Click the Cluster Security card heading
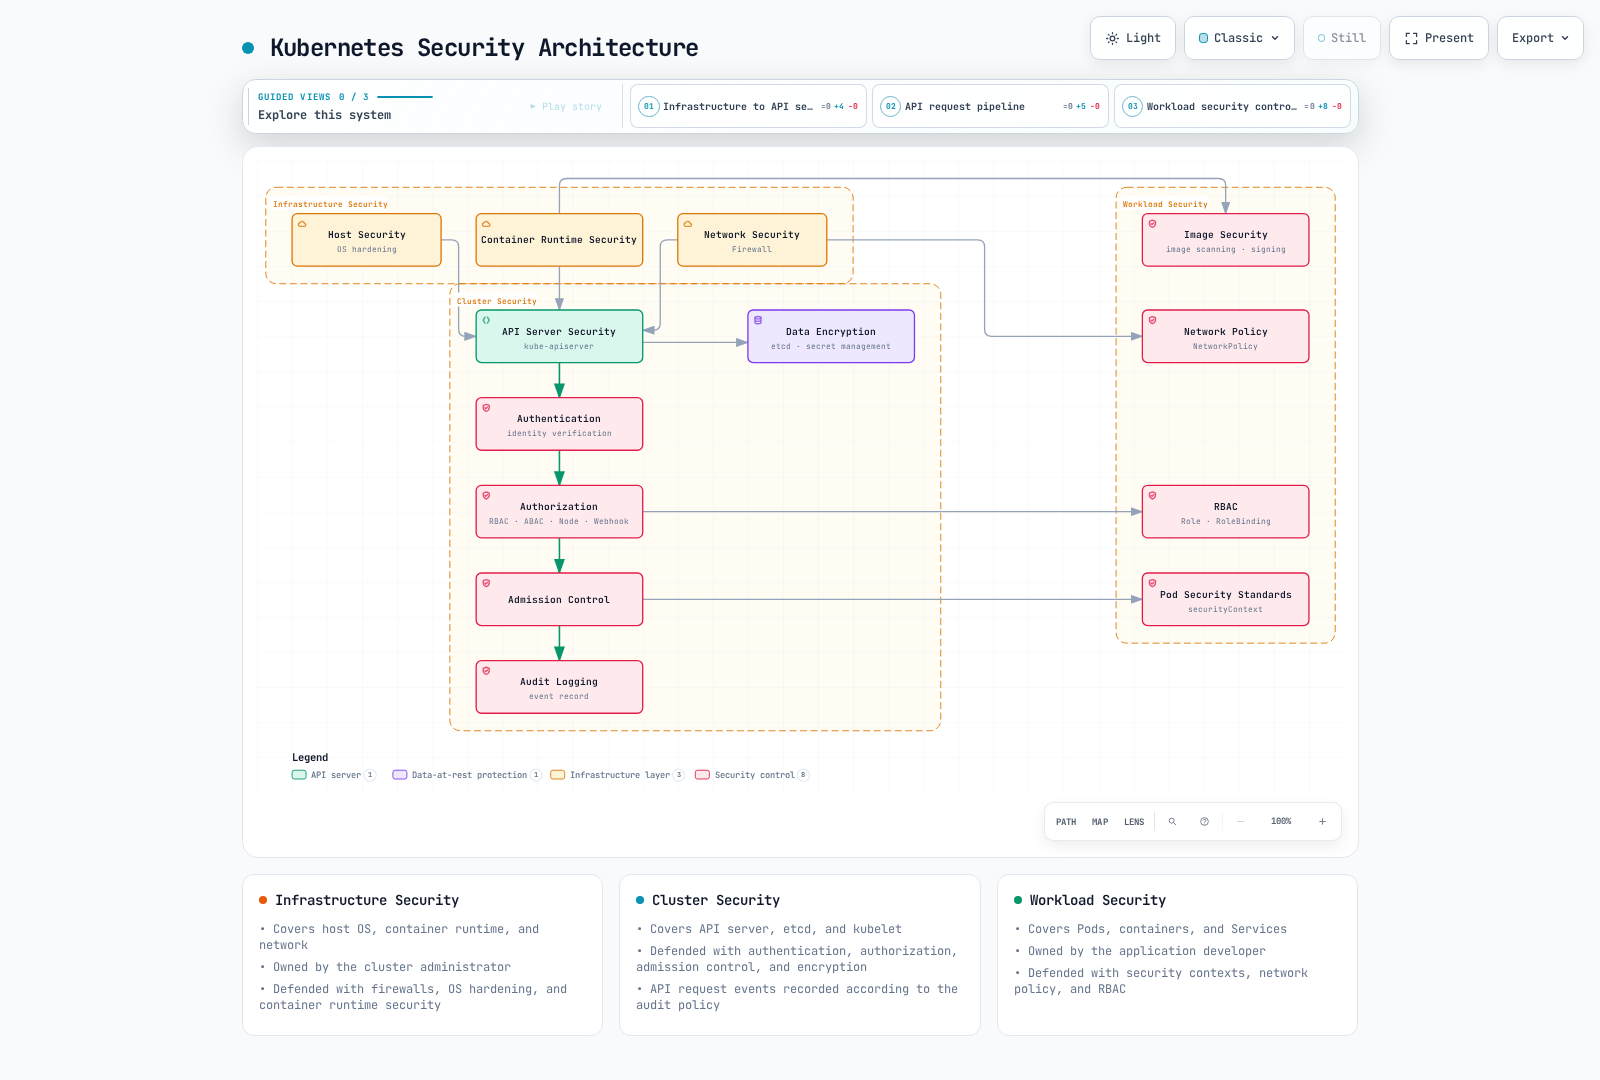 715,900
